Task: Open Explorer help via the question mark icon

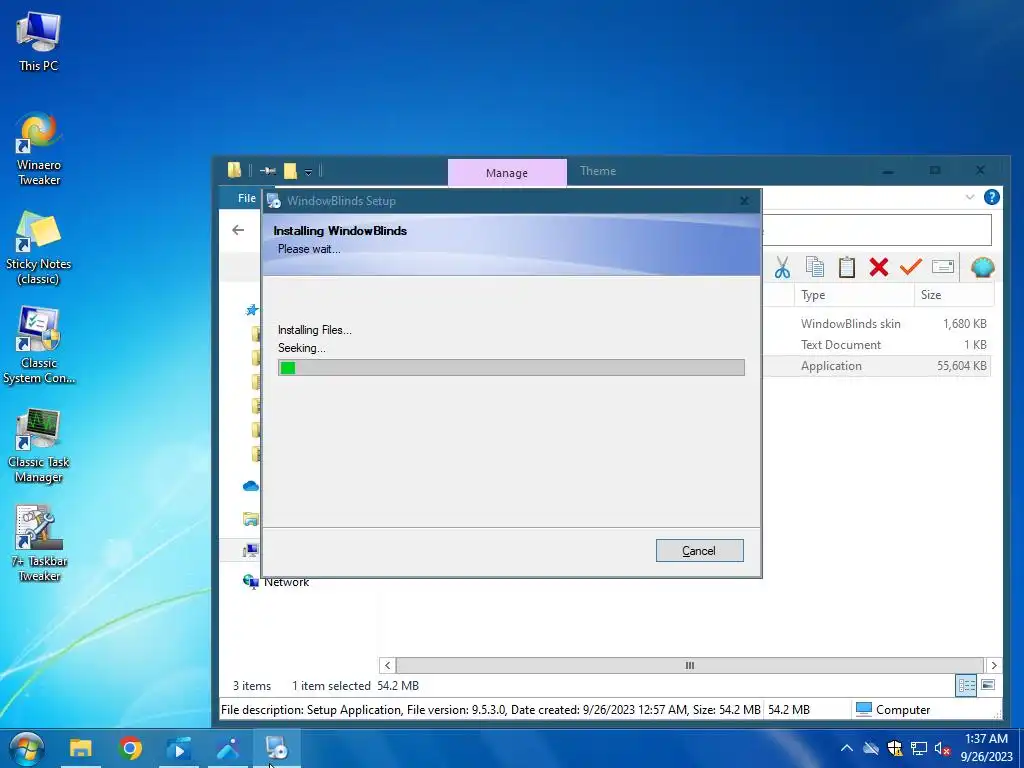Action: click(x=991, y=197)
